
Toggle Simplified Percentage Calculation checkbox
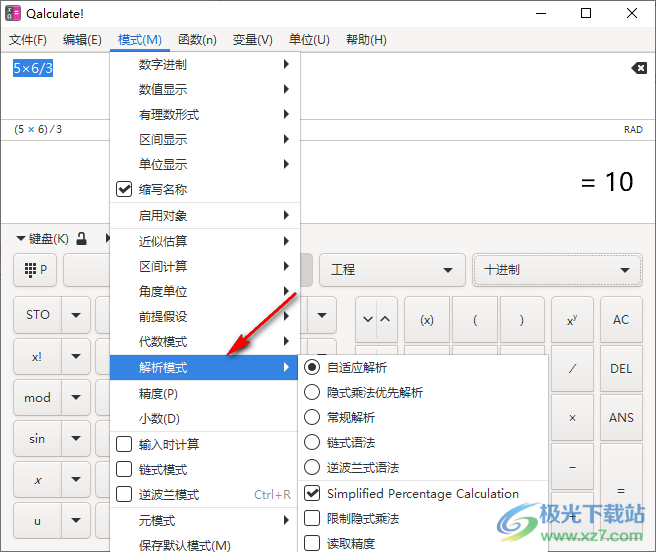312,493
